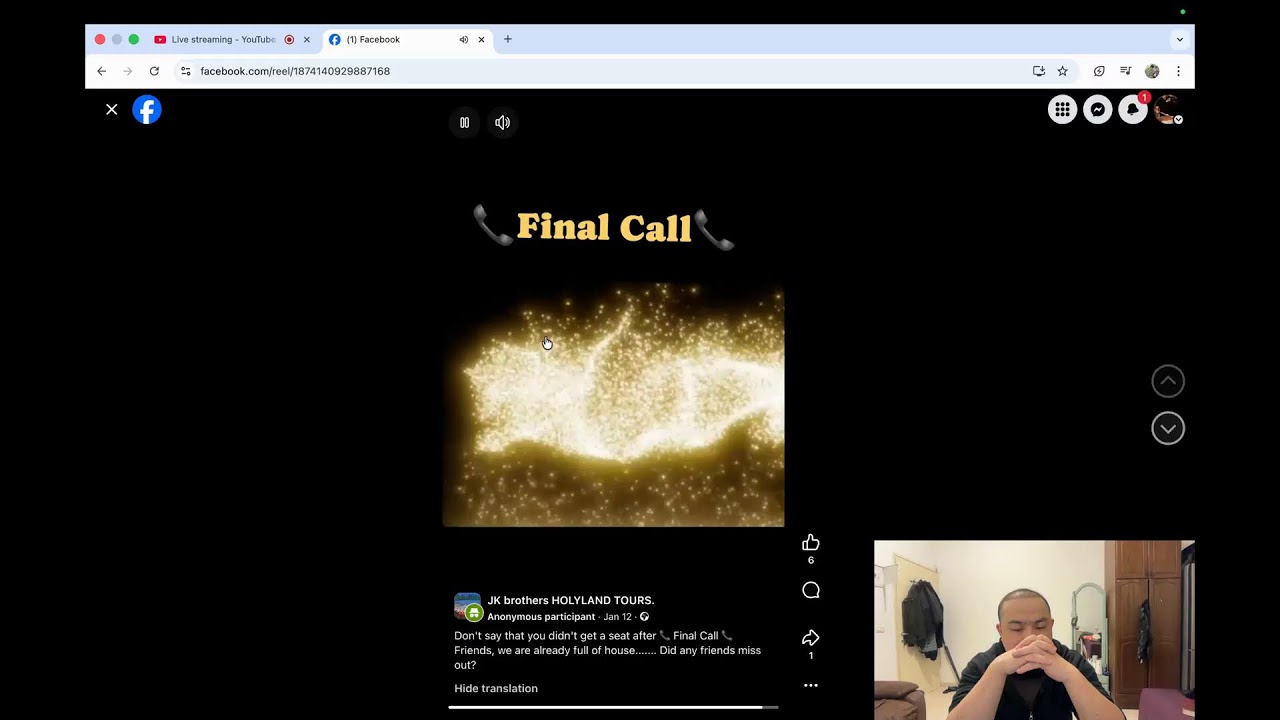Go to the next reel
Image resolution: width=1280 pixels, height=720 pixels.
click(1168, 428)
